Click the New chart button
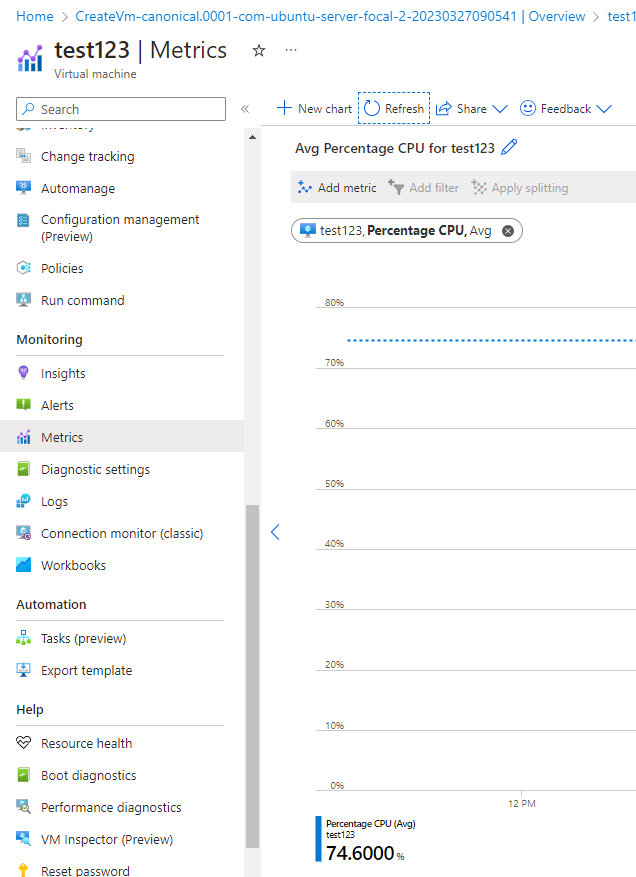Image resolution: width=636 pixels, height=877 pixels. (x=314, y=109)
